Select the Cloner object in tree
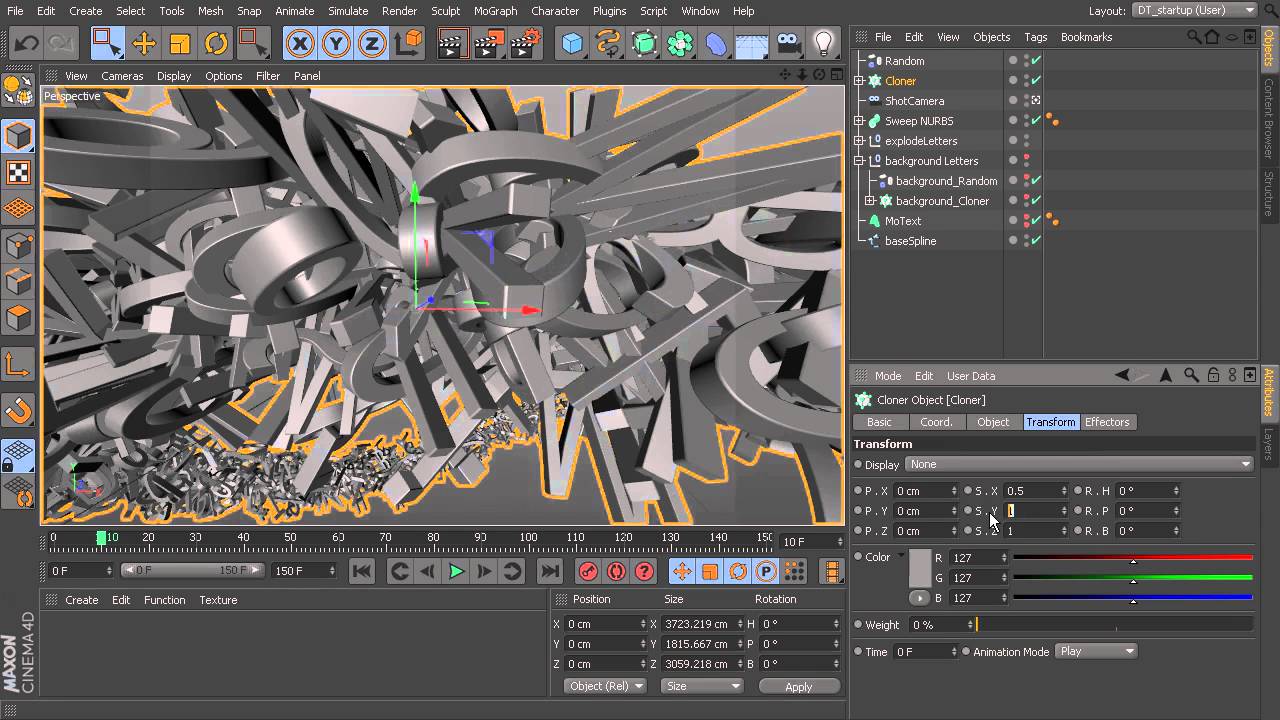The height and width of the screenshot is (720, 1280). point(900,81)
